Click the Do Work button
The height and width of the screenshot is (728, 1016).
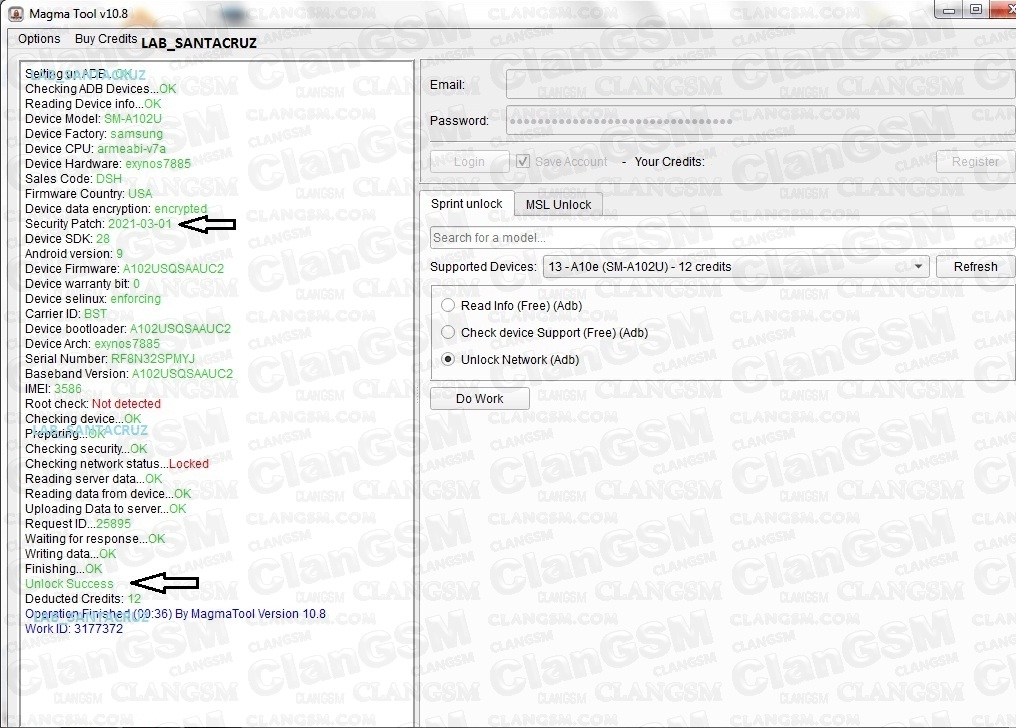point(479,398)
